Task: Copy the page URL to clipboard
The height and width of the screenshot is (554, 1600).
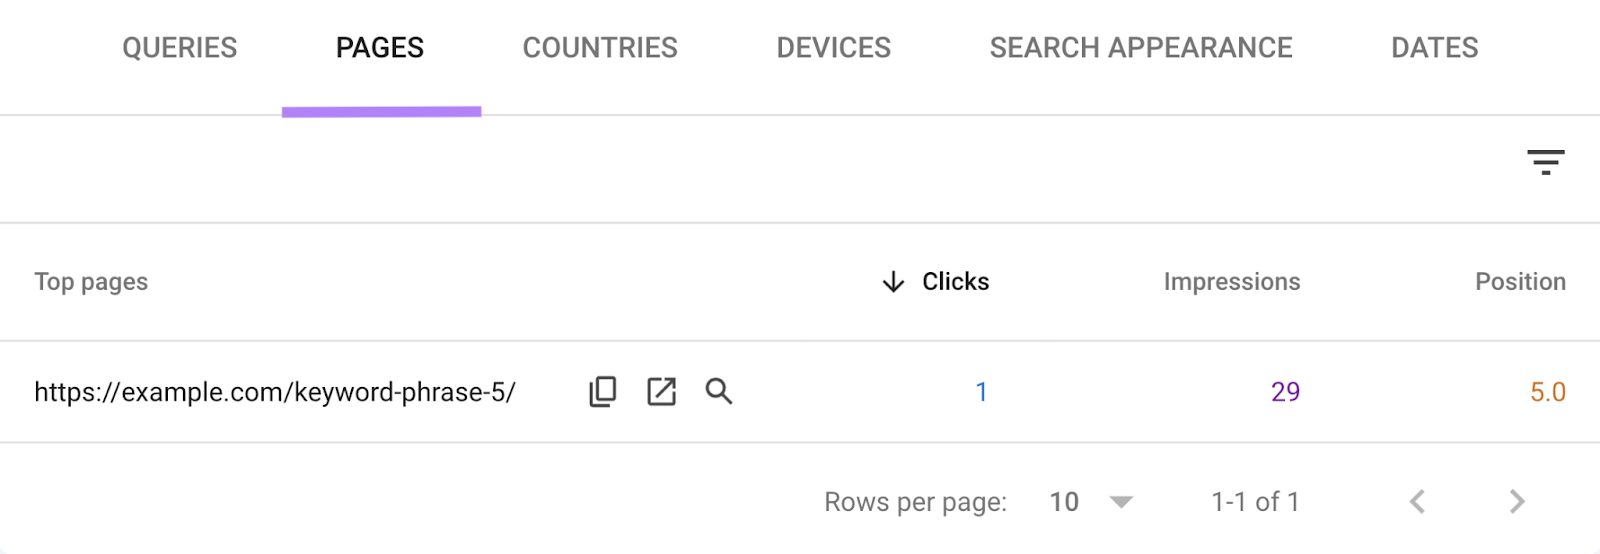Action: pos(602,391)
